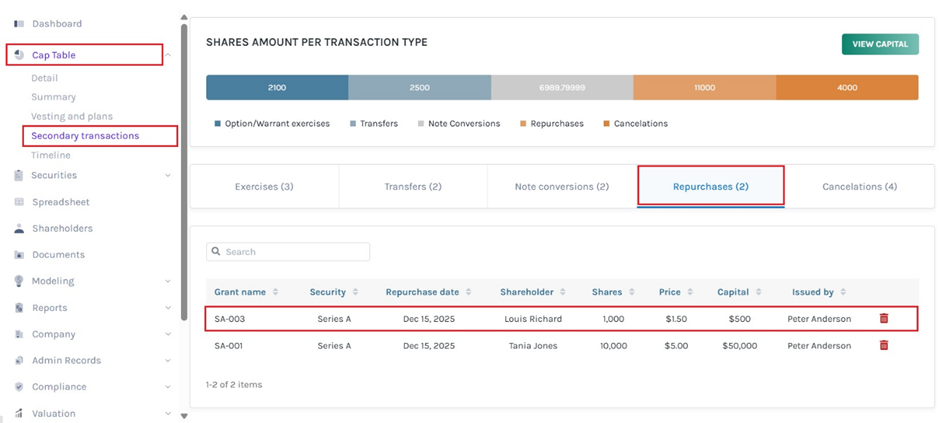Click the Shareholders person icon
This screenshot has height=423, width=939.
(19, 228)
